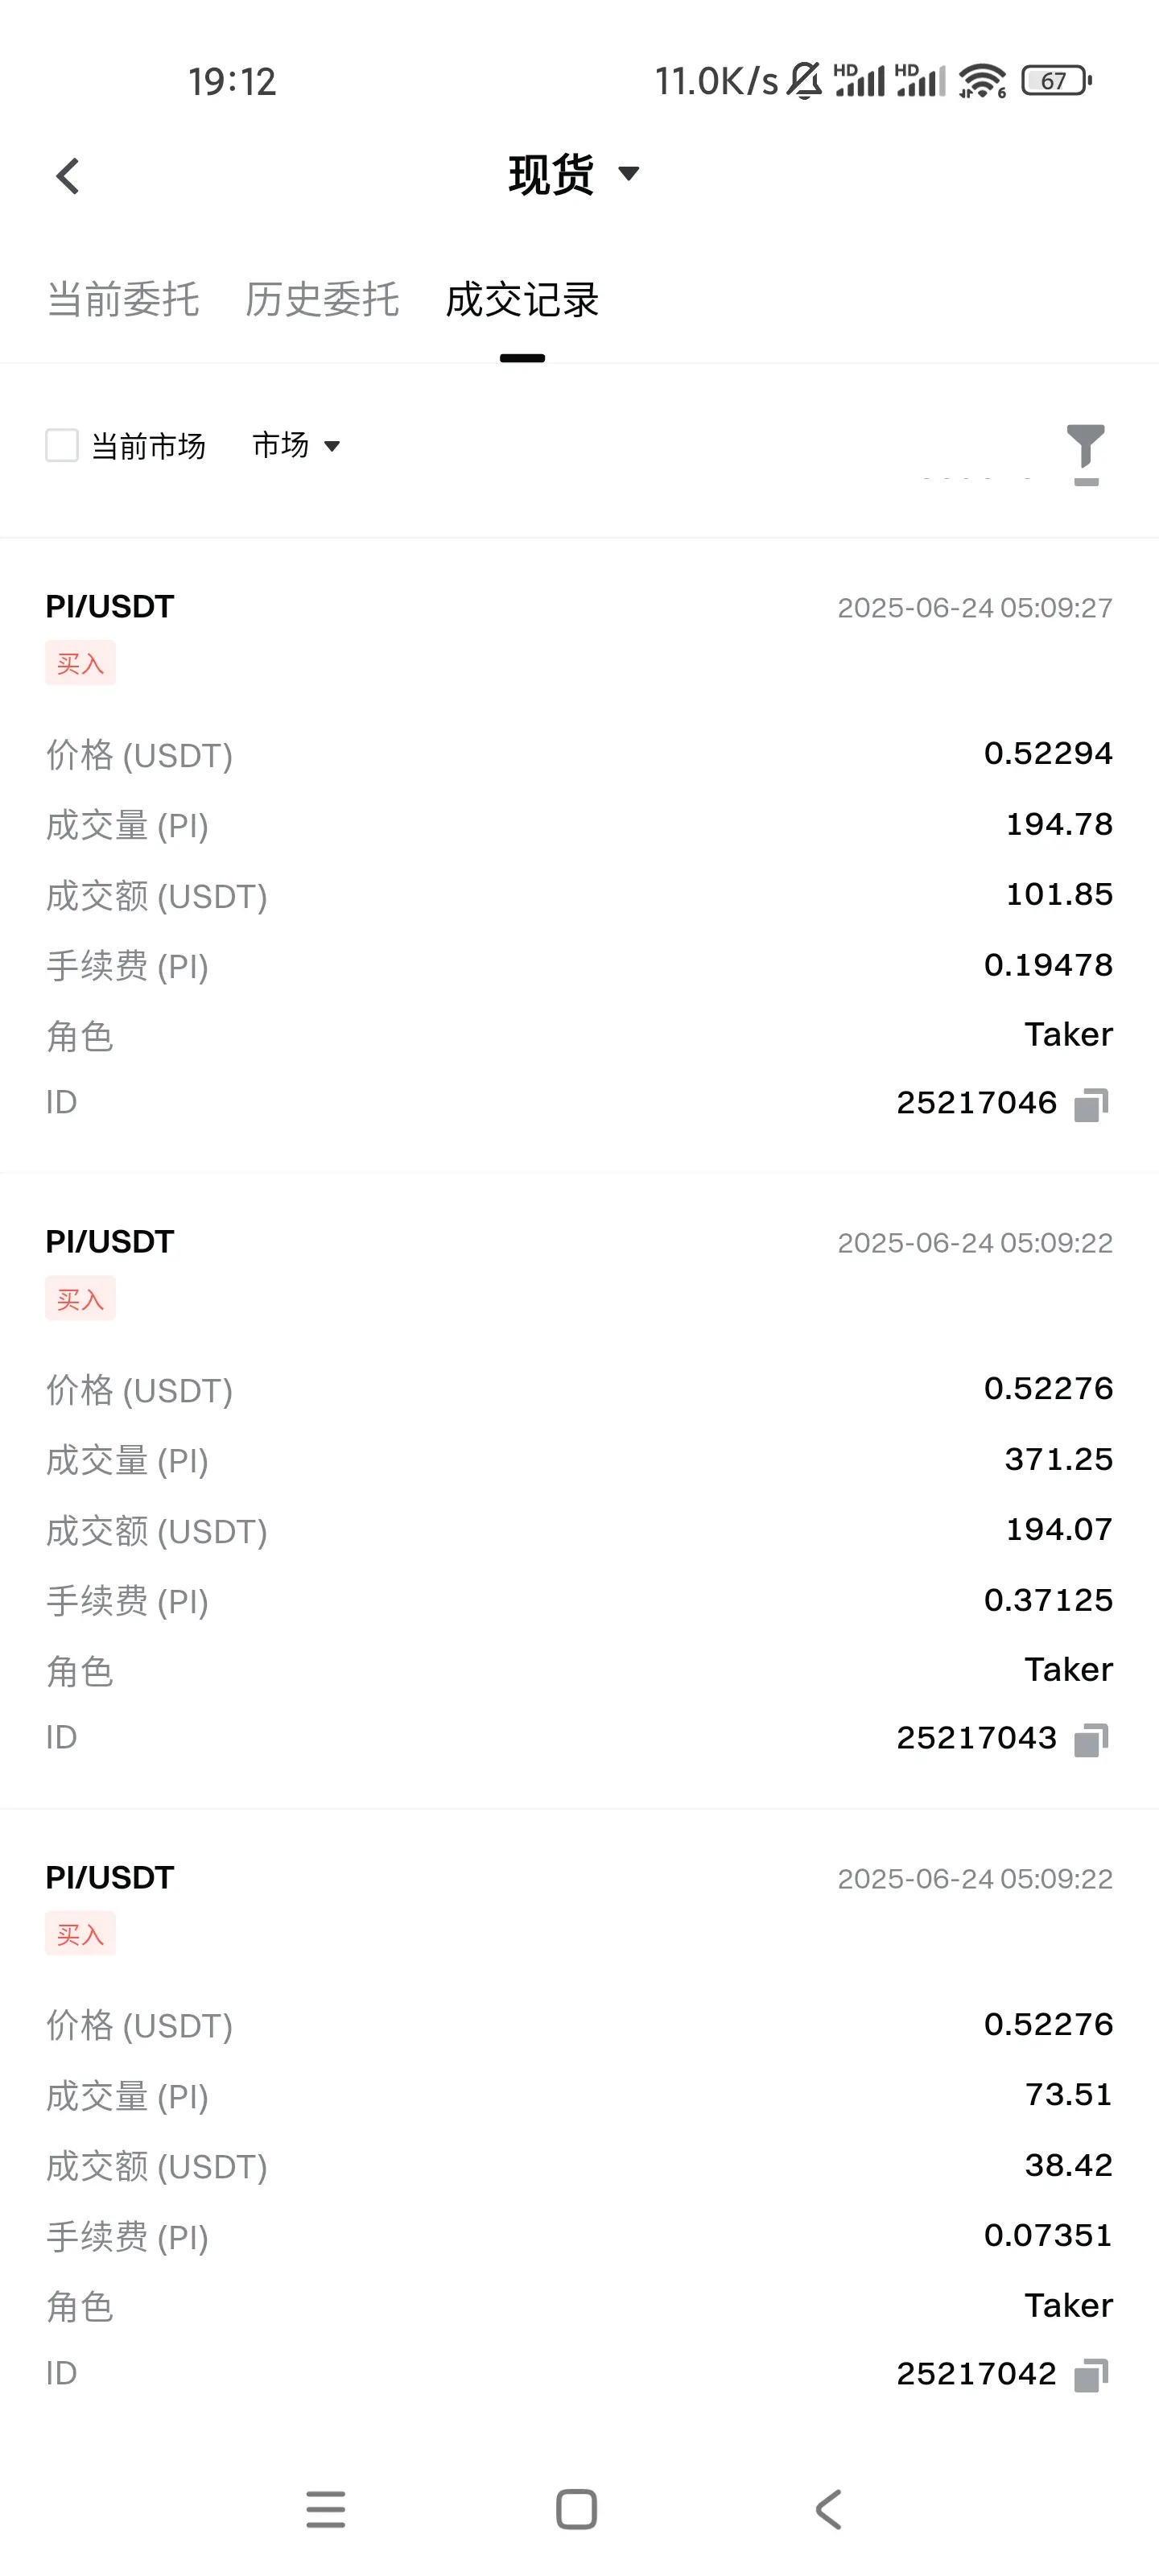Expand the 现货 dropdown in the header
Screen dimensions: 1159x2576
[x=574, y=175]
